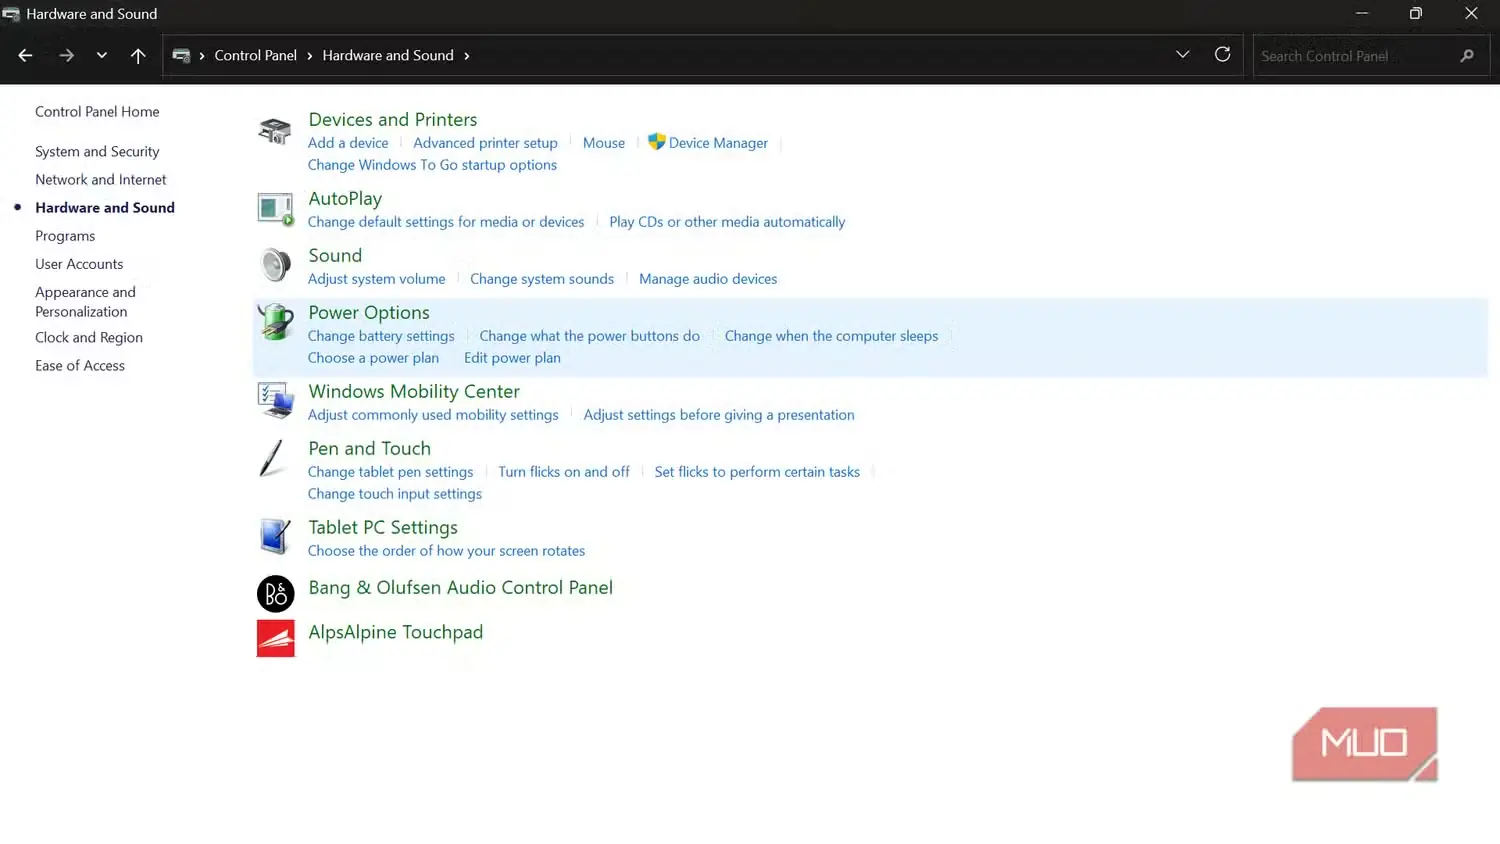This screenshot has height=844, width=1500.
Task: Click Edit power plan
Action: point(512,358)
